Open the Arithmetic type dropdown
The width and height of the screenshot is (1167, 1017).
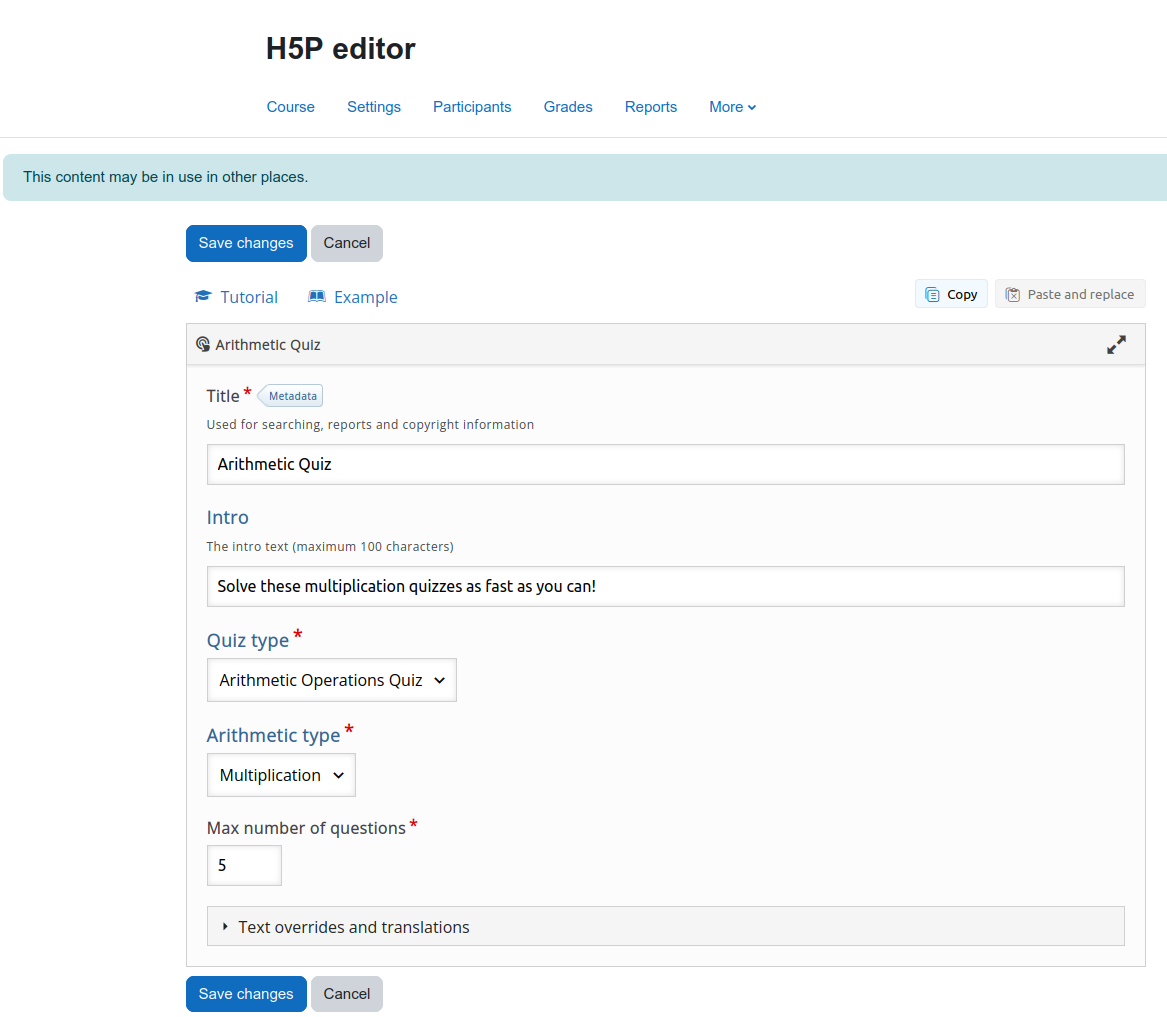point(281,775)
